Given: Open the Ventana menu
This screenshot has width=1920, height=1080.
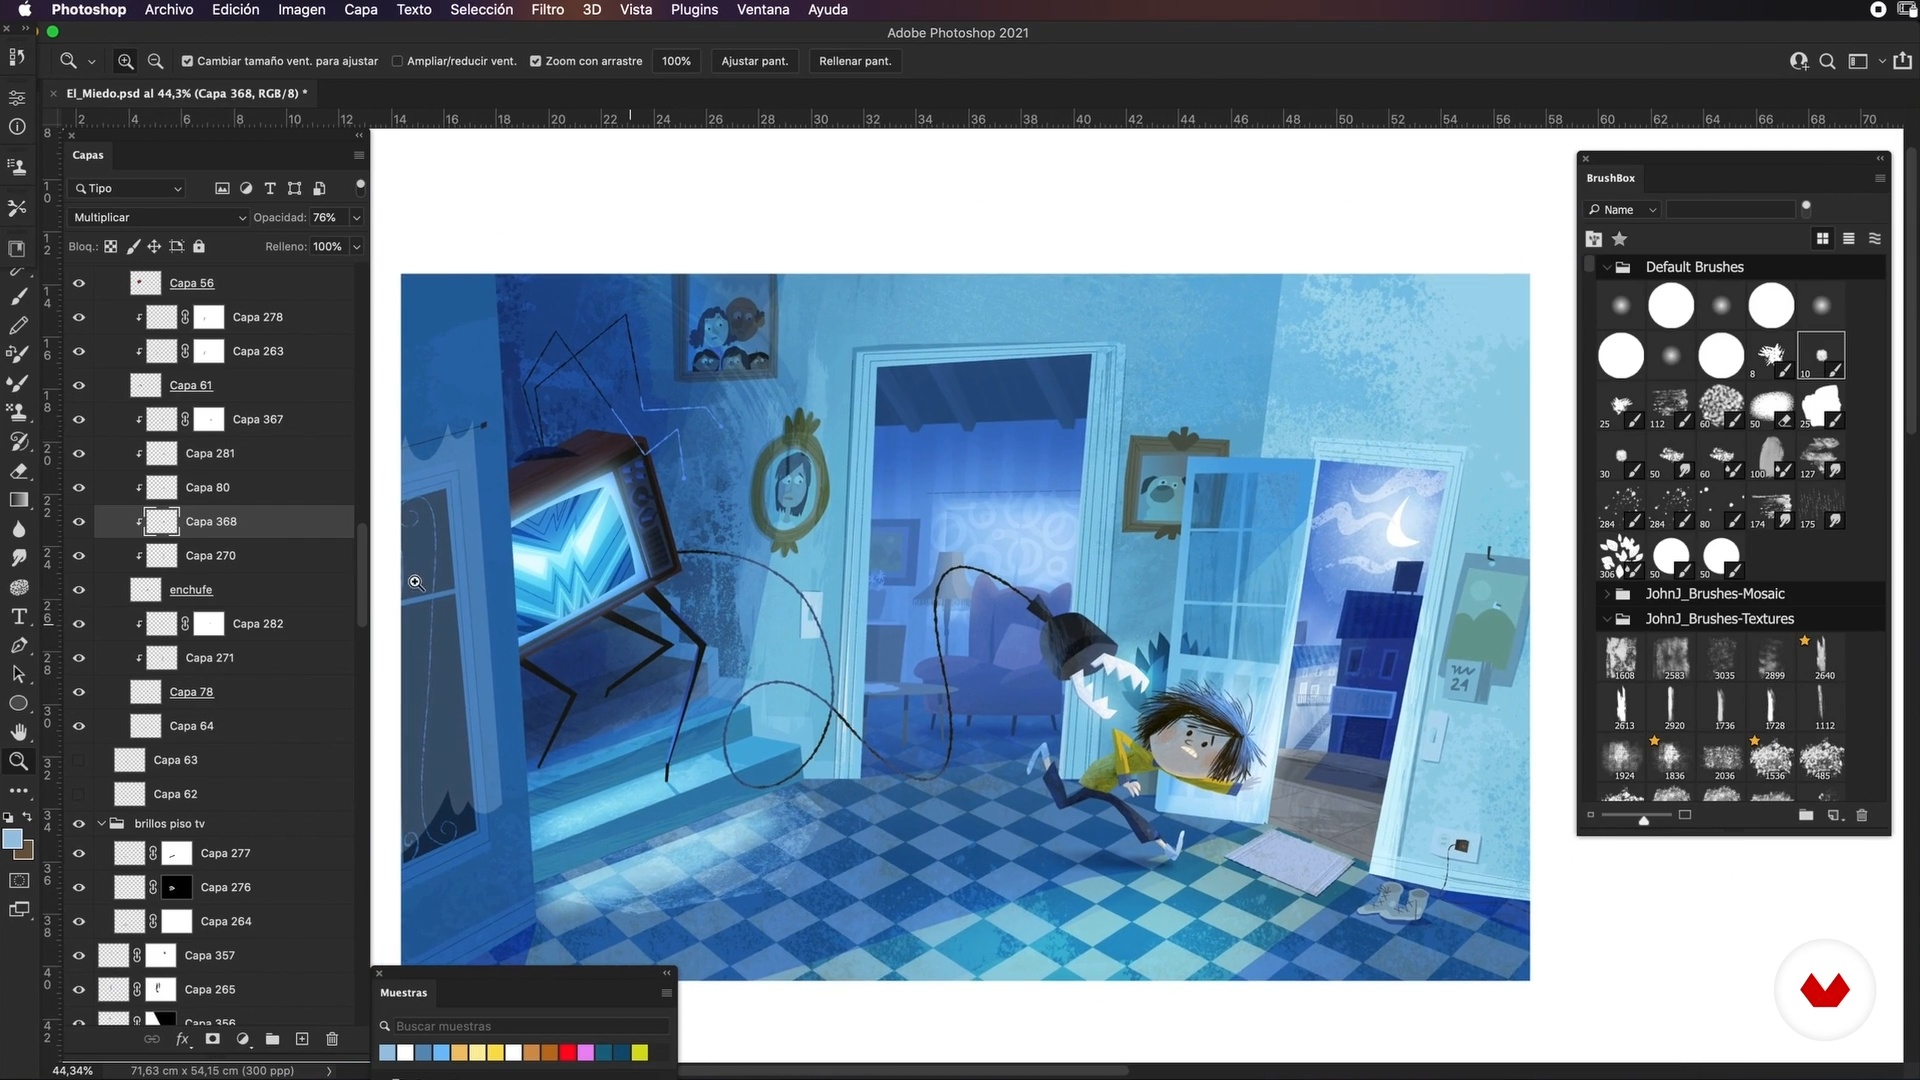Looking at the screenshot, I should coord(763,9).
